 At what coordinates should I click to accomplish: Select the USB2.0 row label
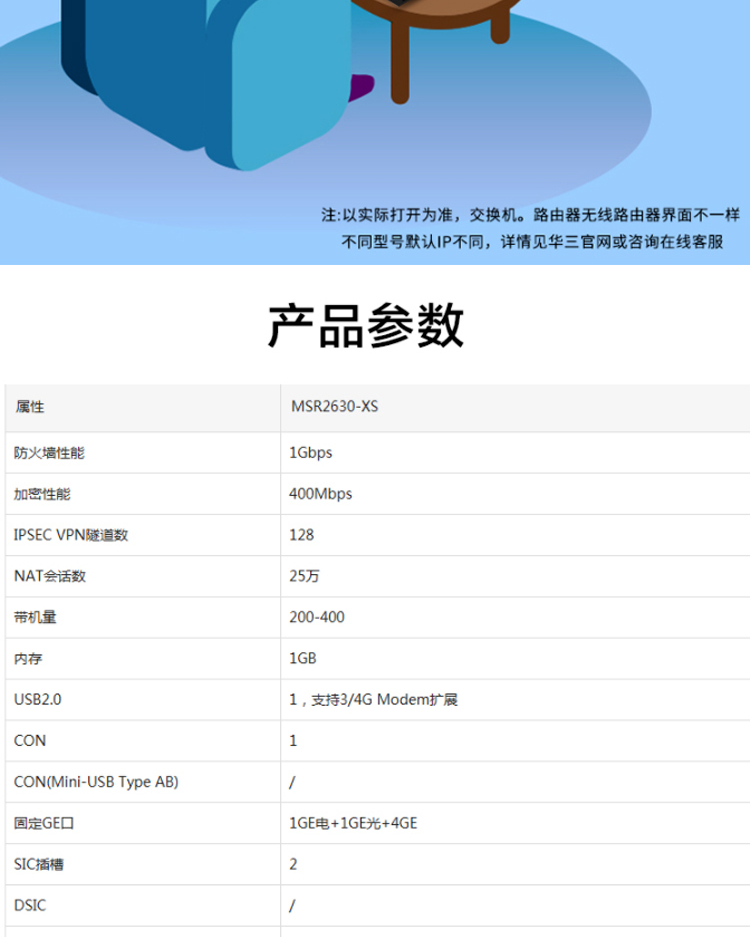pos(38,699)
